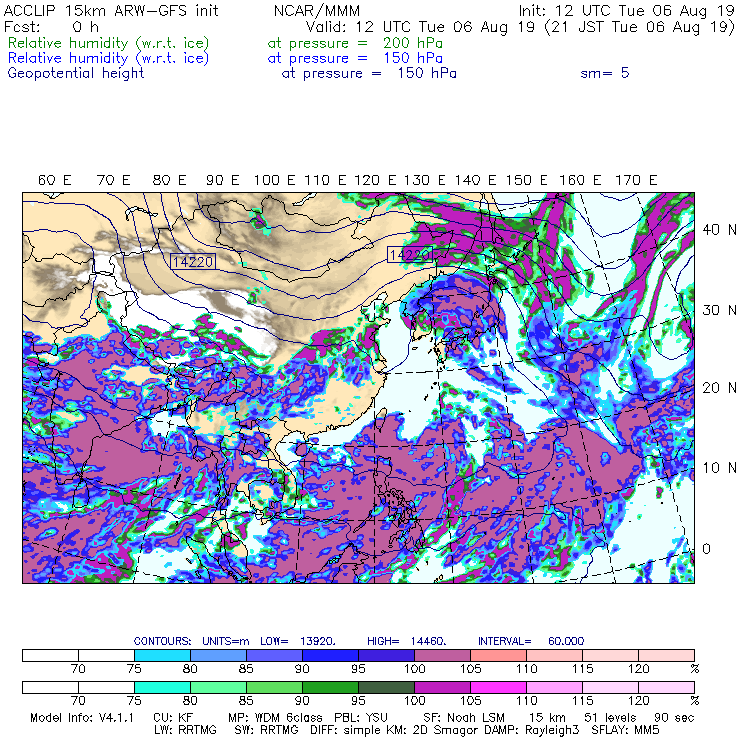Viewport: 740px width, 740px height.
Task: Click the "Valid: 12 UTC Tue 06 Aug 19" line
Action: 420,27
